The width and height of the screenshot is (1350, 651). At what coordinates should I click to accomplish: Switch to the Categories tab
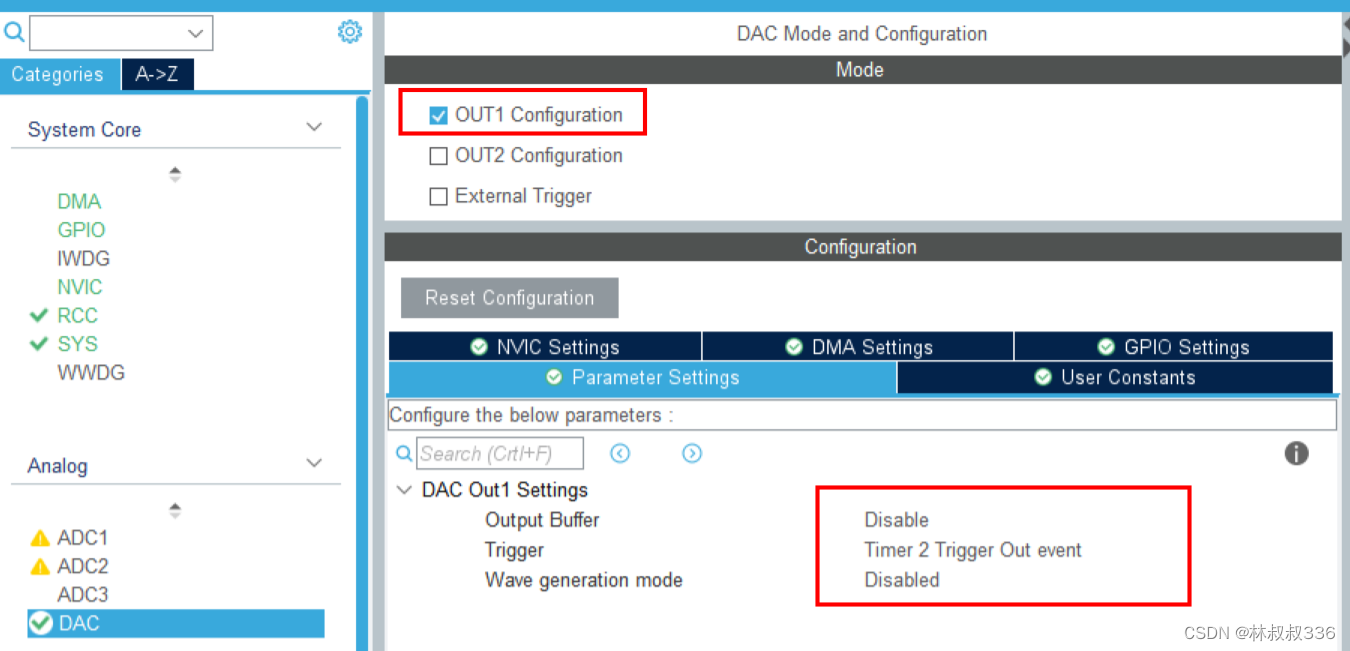[60, 75]
